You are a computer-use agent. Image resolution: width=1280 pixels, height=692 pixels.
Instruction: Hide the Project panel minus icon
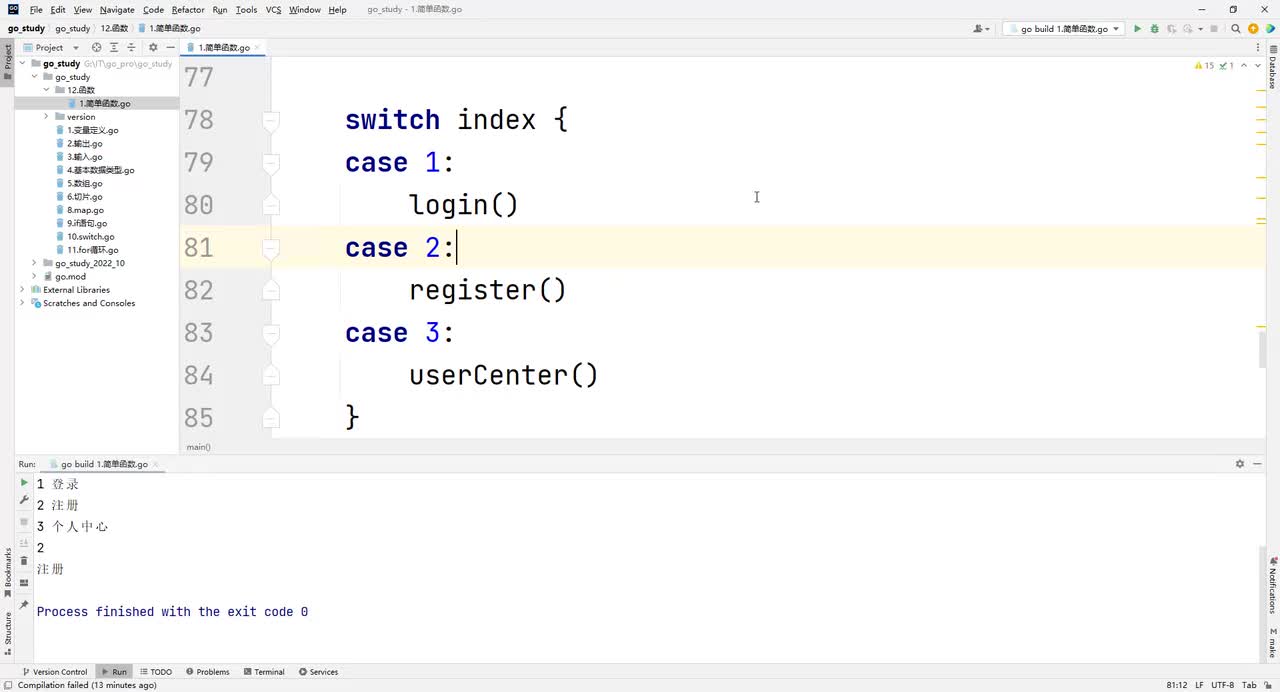(169, 47)
